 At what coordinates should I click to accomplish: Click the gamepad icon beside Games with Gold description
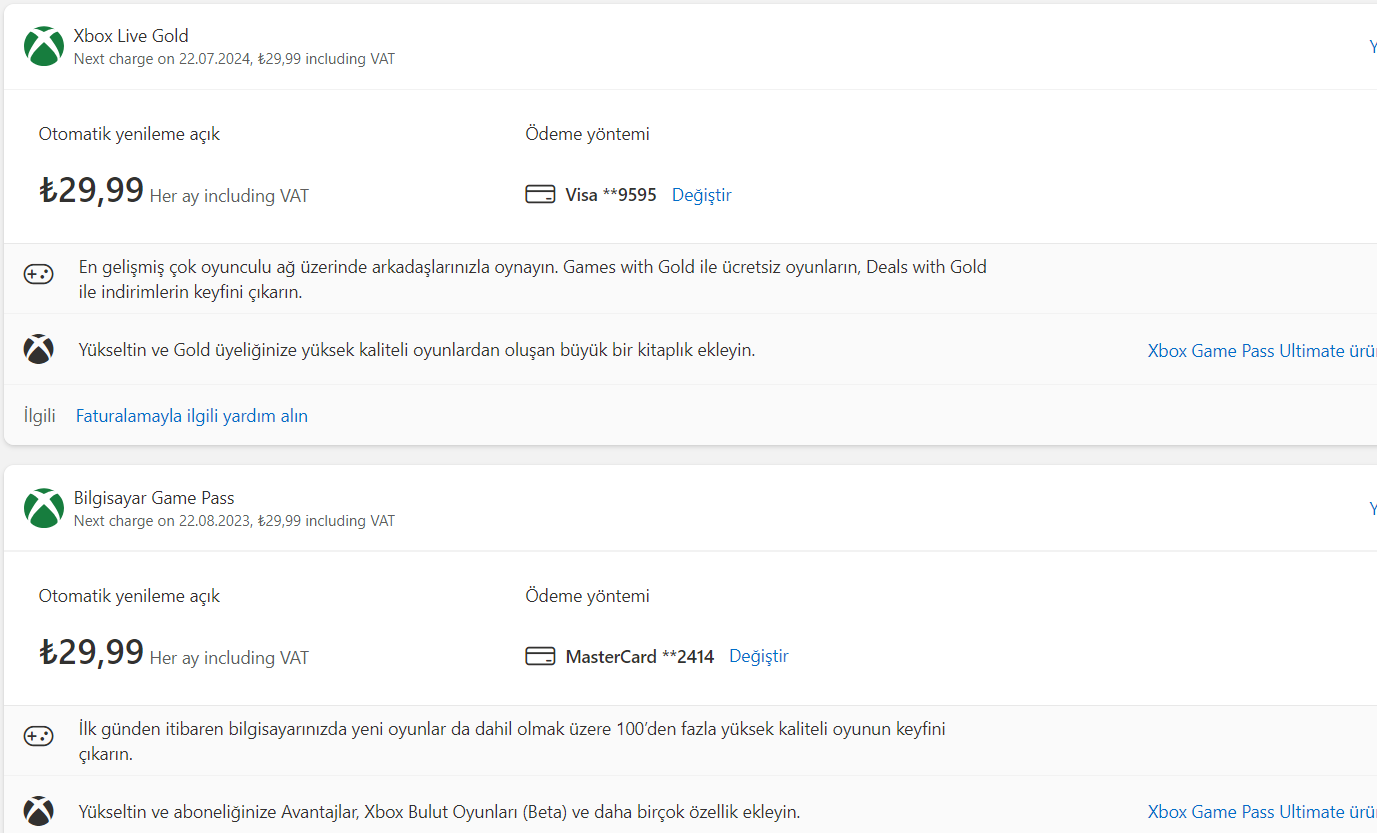pos(39,274)
